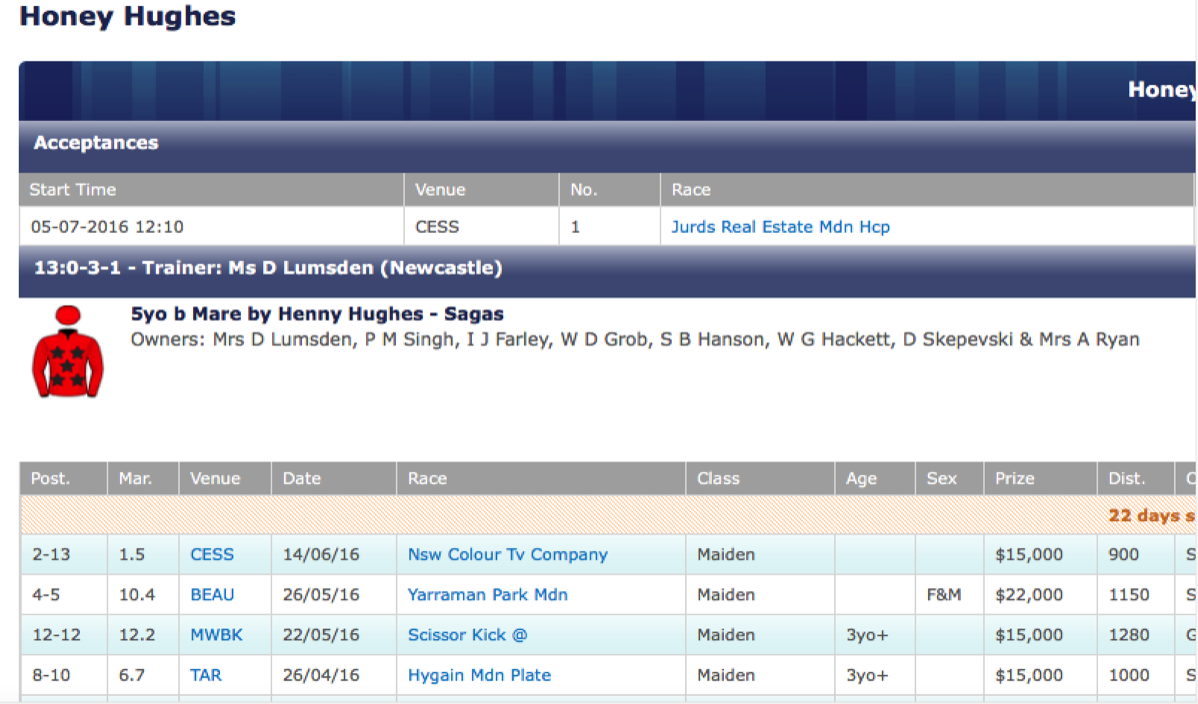Open the CESS venue link
This screenshot has height=704, width=1198.
(x=212, y=554)
